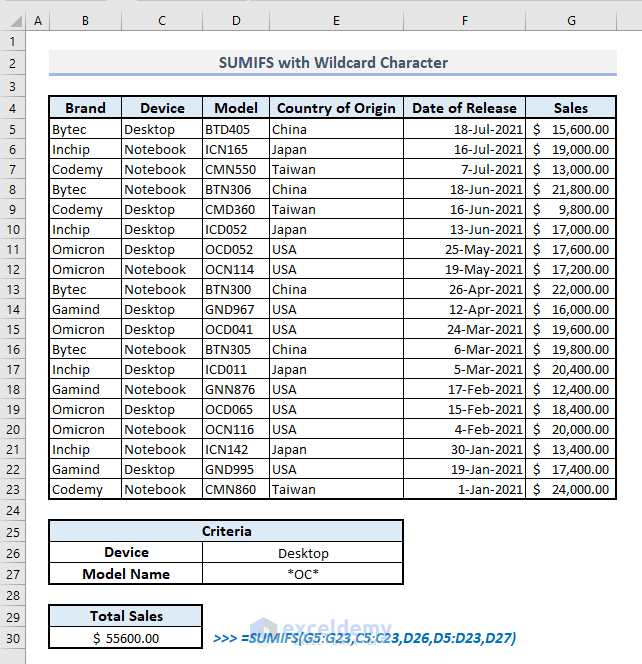Click the title cell 'SUMIFS with Wildcard Character'
Viewport: 642px width, 664px height.
pos(333,63)
